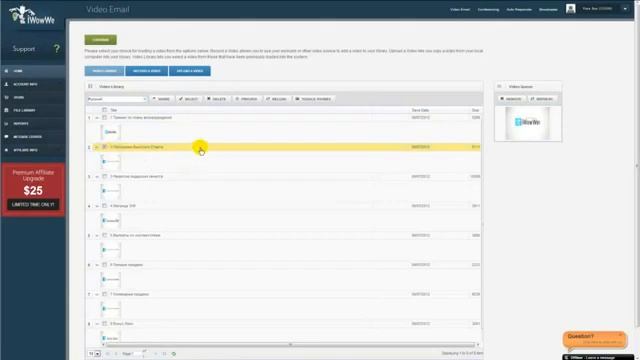Sort by the Title column header
640x360 pixels.
[114, 110]
